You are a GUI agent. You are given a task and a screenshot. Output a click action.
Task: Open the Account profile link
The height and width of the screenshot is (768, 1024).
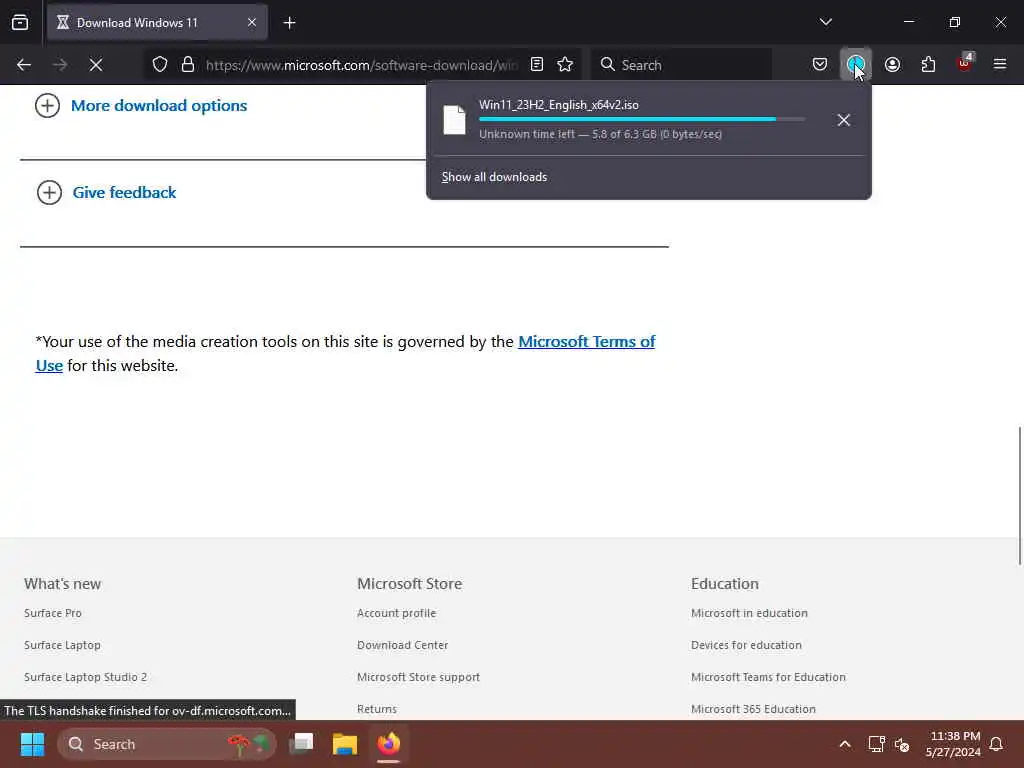(x=396, y=613)
